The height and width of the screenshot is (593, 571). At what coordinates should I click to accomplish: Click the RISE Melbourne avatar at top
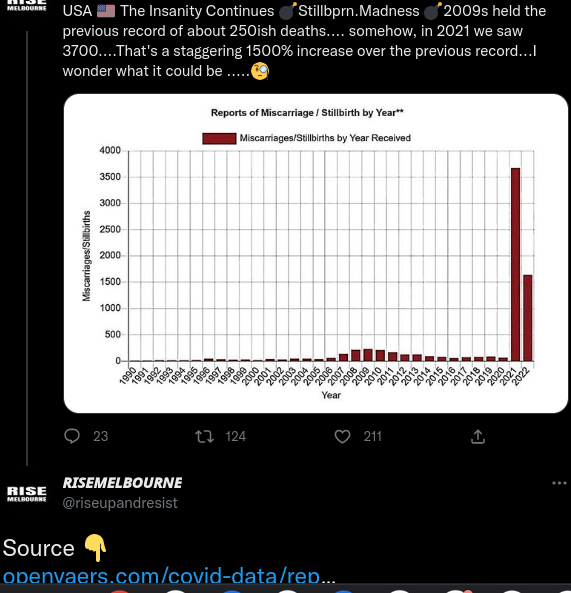pos(27,5)
